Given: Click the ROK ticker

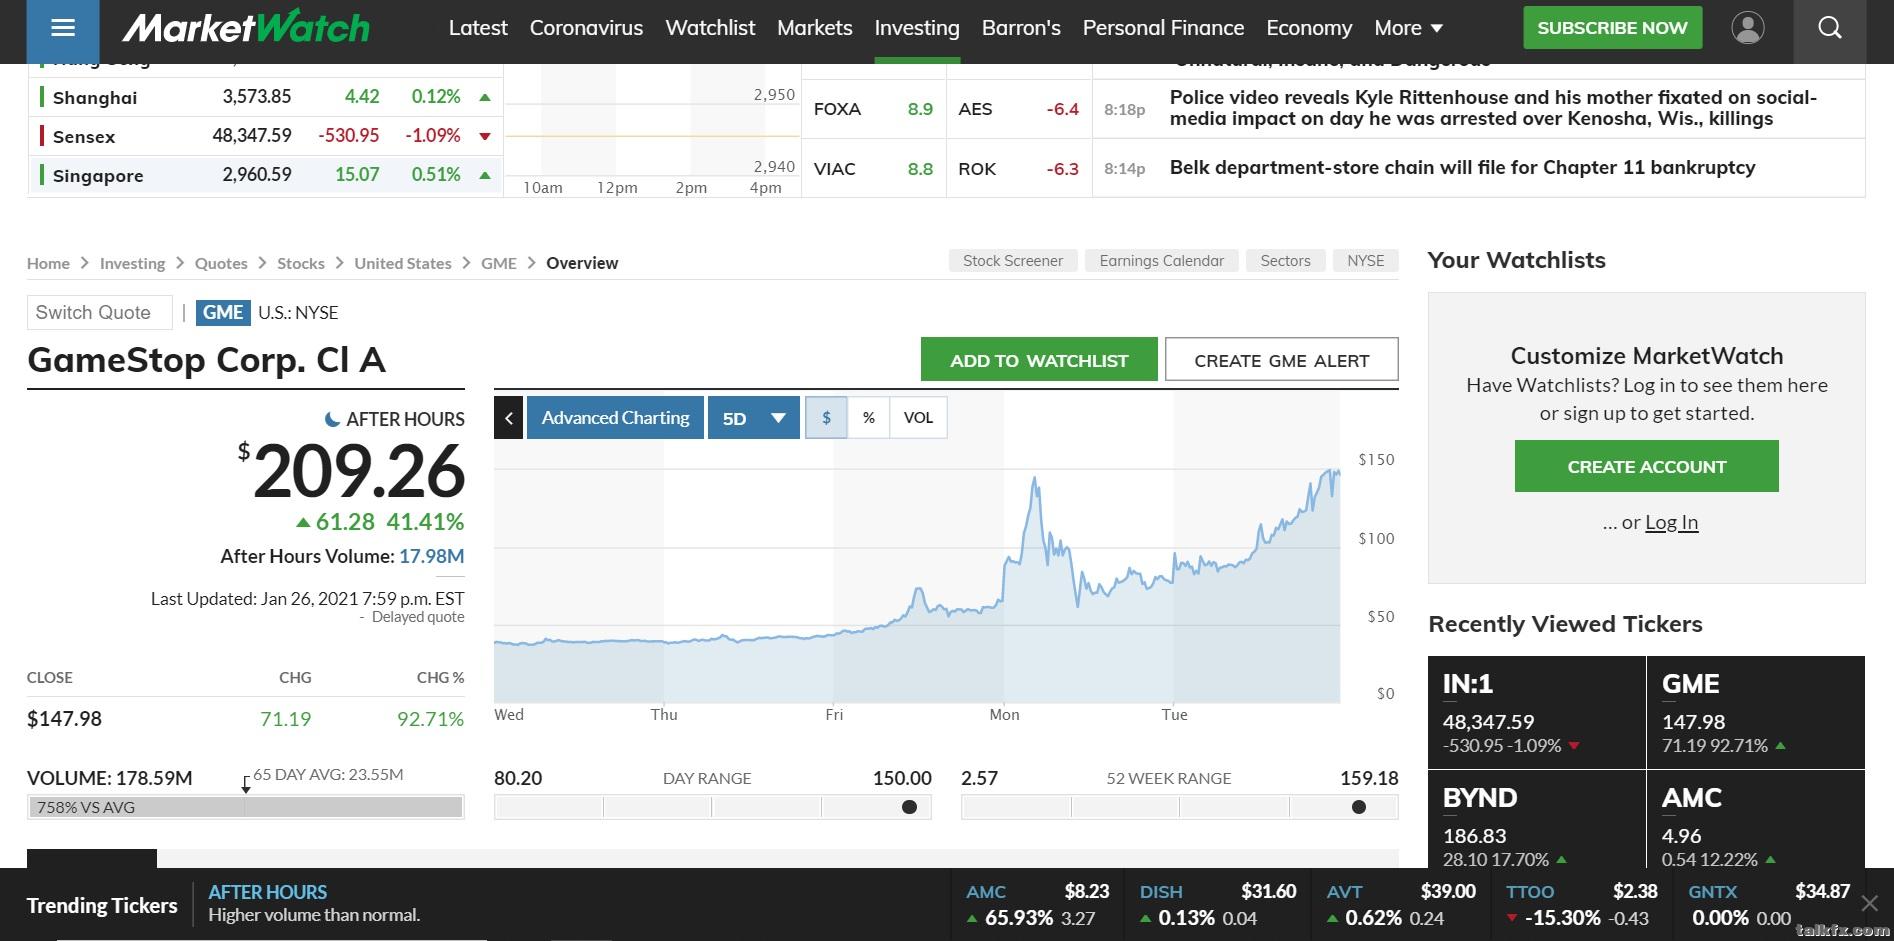Looking at the screenshot, I should pyautogui.click(x=977, y=169).
